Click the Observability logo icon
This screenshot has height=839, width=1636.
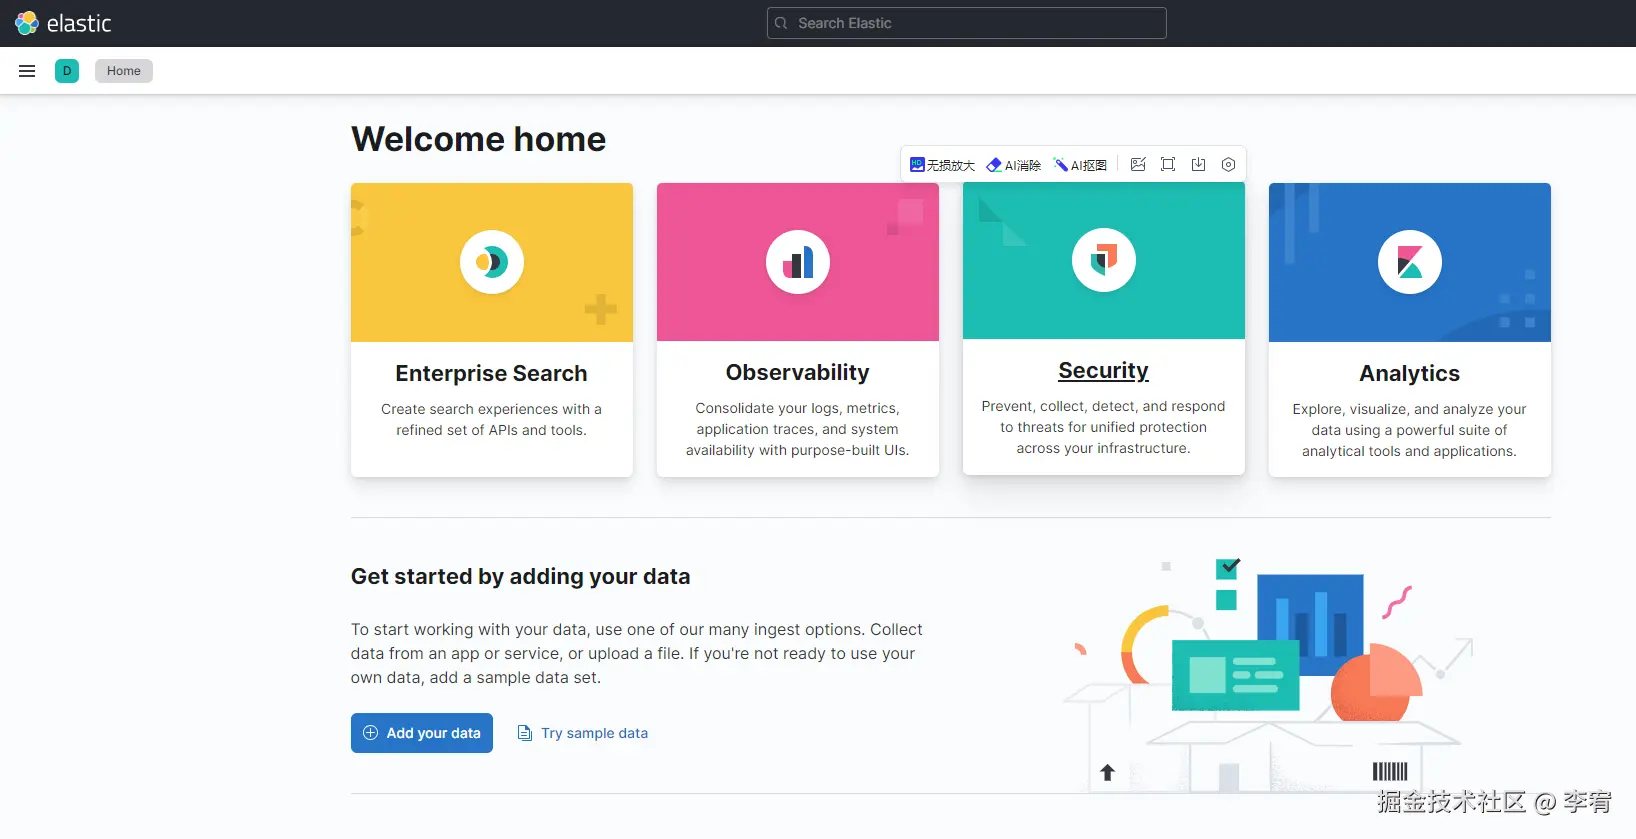coord(798,262)
